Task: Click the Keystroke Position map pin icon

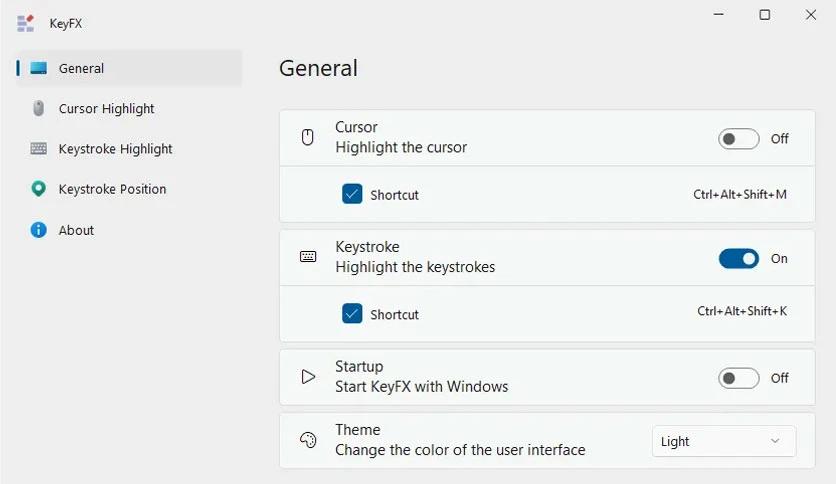Action: click(38, 189)
